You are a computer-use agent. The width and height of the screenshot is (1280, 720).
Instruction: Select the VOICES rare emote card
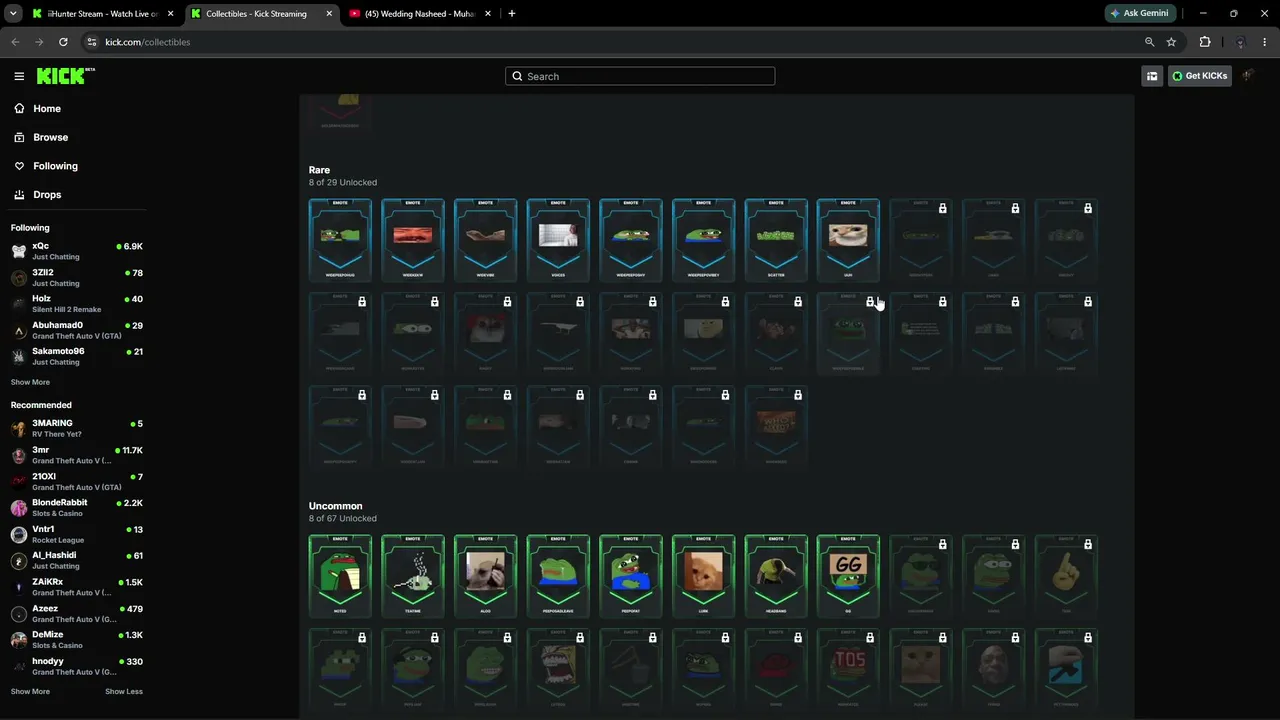[x=558, y=240]
